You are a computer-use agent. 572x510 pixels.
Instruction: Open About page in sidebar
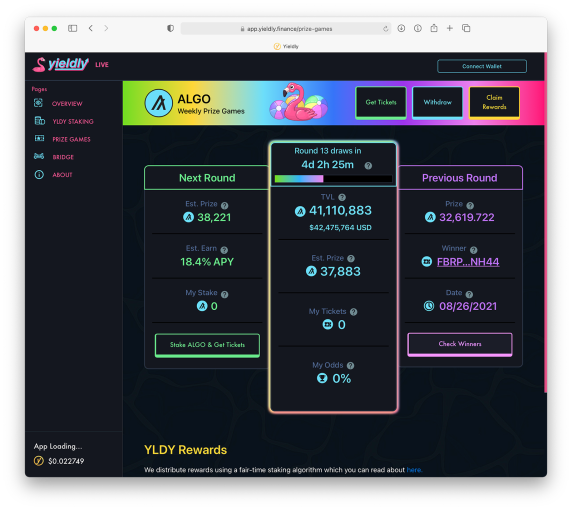pyautogui.click(x=62, y=175)
